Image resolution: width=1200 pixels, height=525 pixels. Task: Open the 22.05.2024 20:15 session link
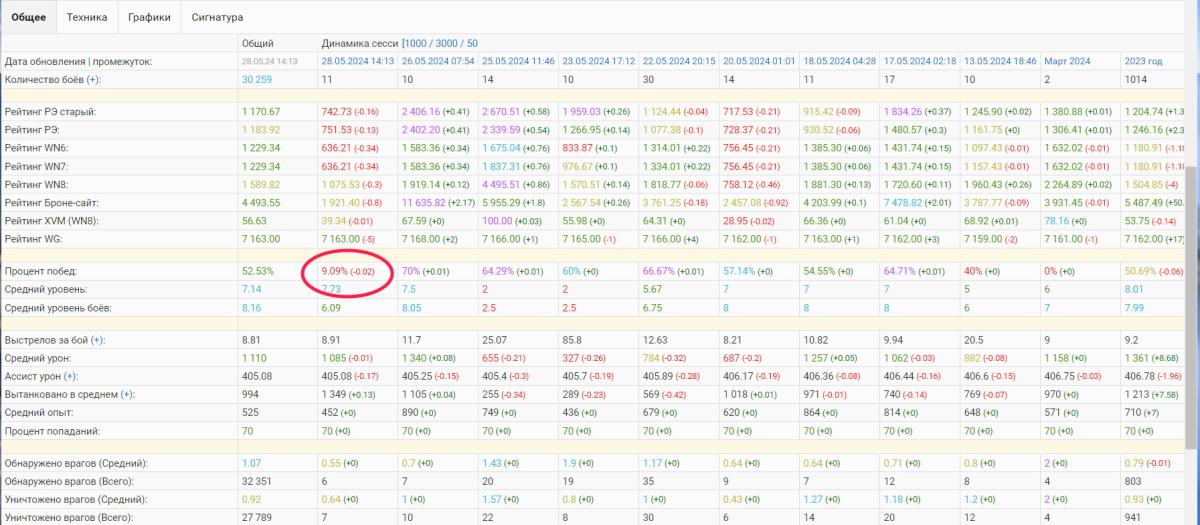tap(675, 62)
